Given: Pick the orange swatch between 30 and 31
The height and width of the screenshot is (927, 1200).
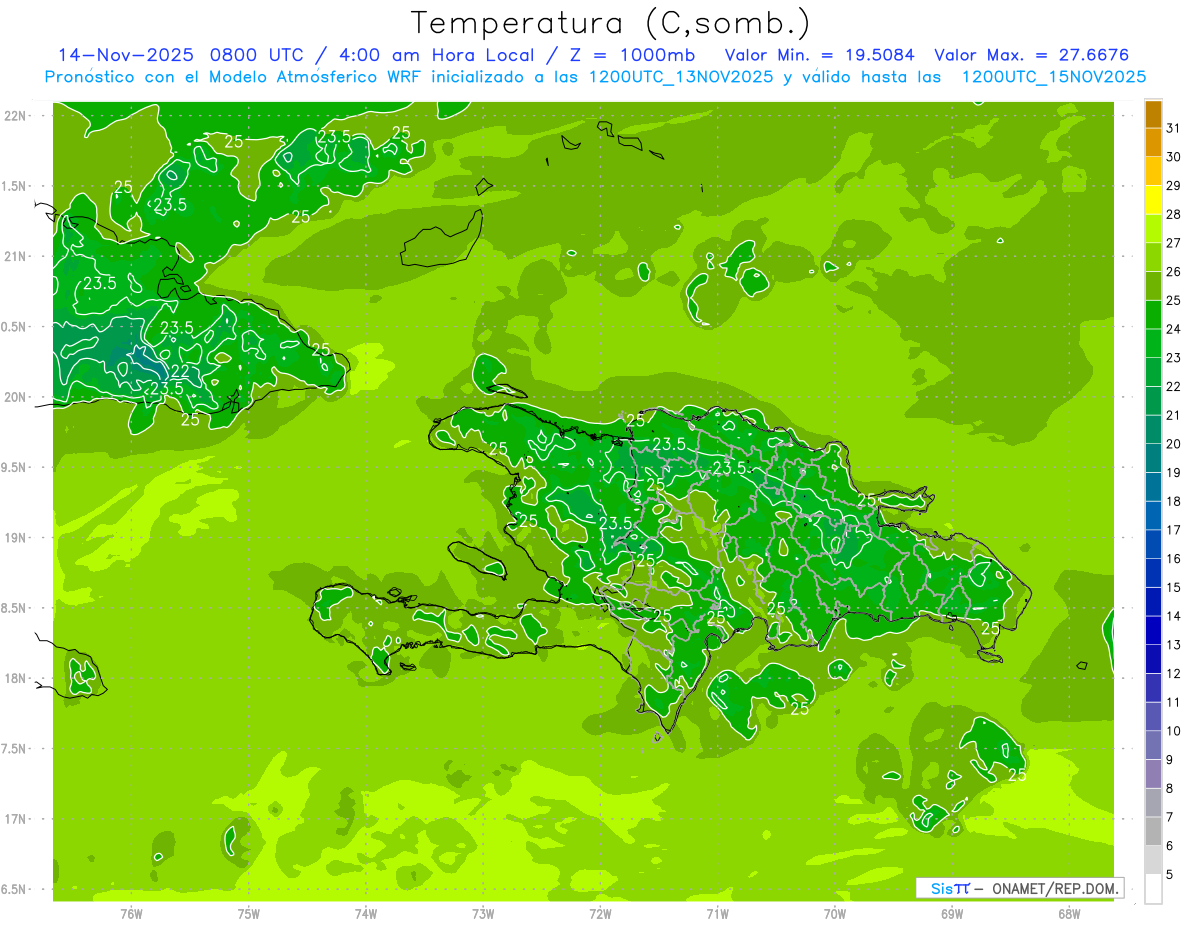Looking at the screenshot, I should (x=1153, y=143).
